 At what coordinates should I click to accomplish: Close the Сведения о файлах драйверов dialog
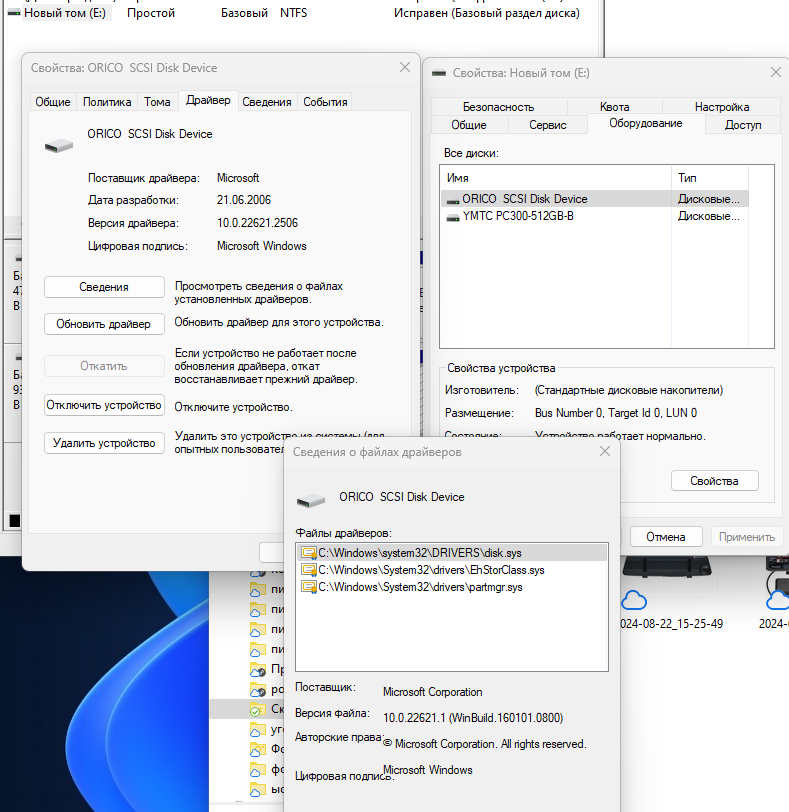605,452
